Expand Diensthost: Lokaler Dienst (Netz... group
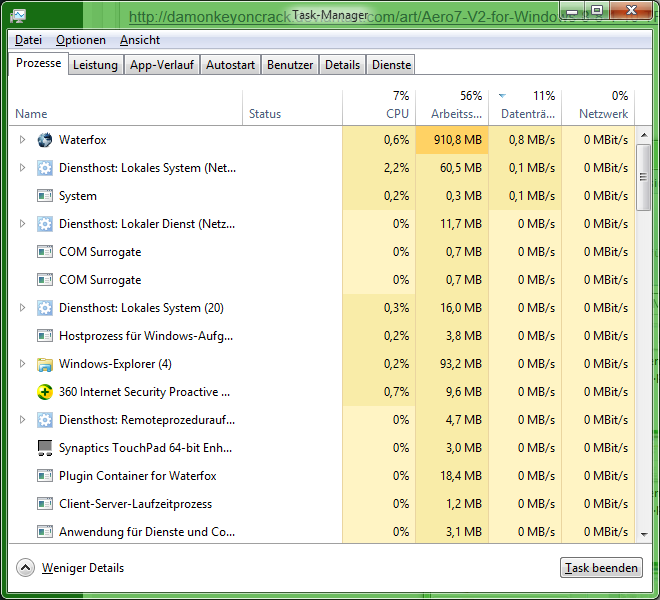This screenshot has height=600, width=660. click(22, 224)
